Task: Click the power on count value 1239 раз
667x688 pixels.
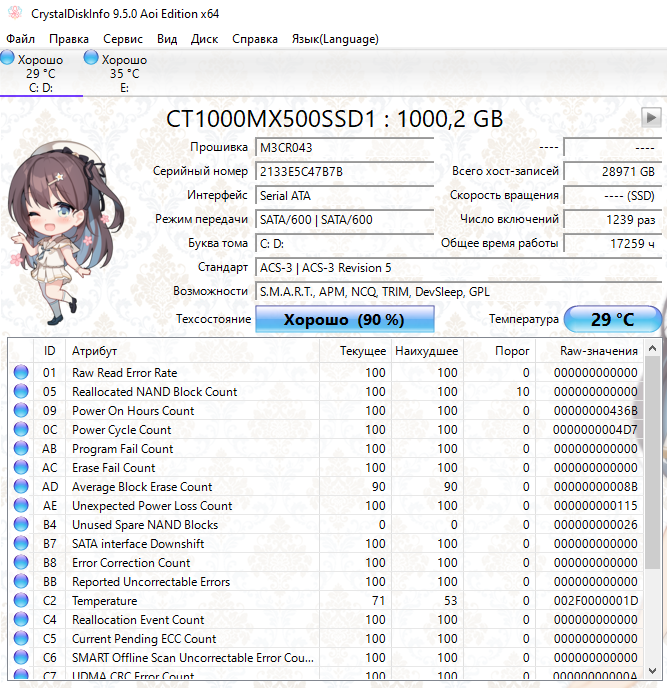Action: coord(613,220)
